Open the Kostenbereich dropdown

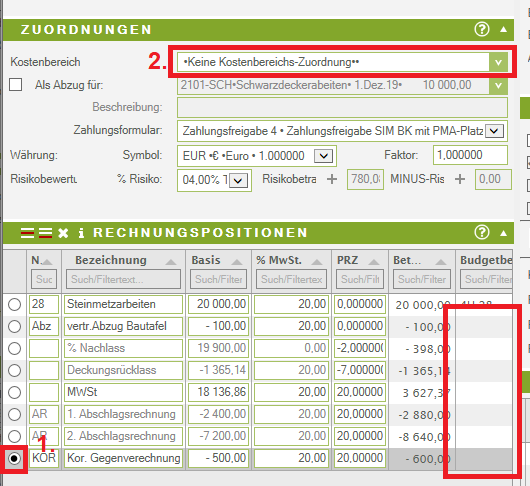[498, 62]
